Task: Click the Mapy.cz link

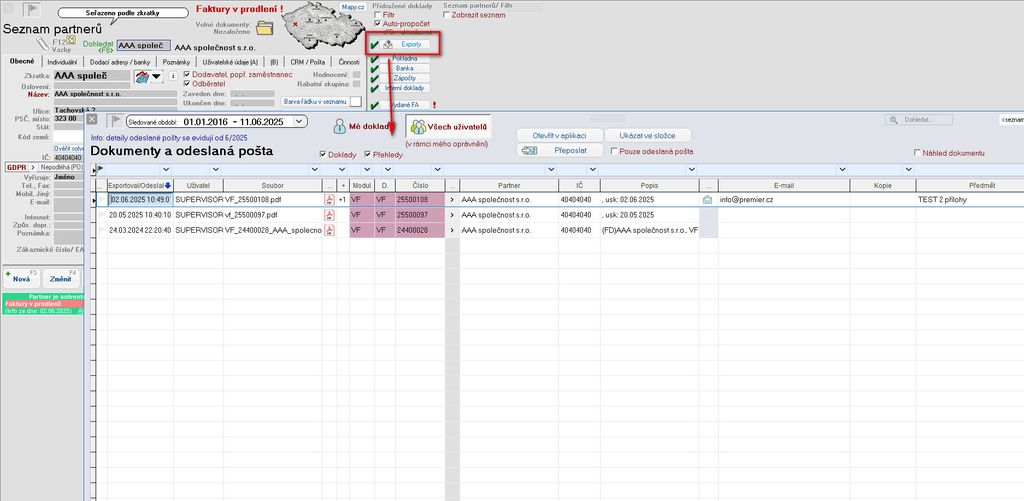Action: [x=353, y=7]
